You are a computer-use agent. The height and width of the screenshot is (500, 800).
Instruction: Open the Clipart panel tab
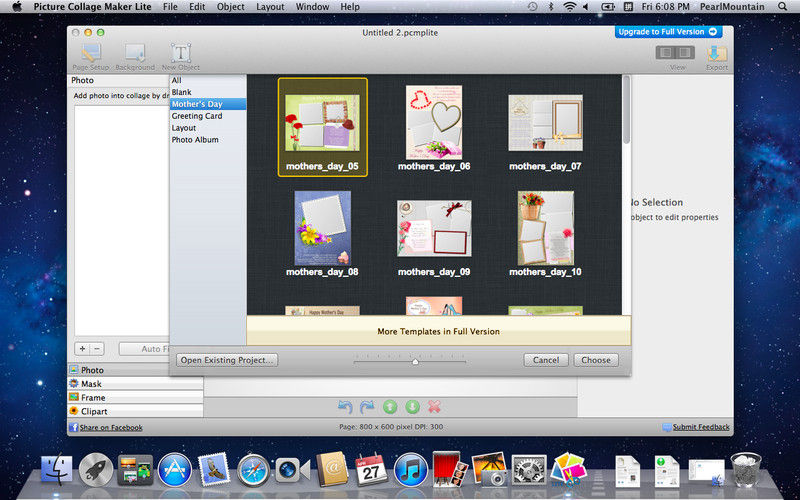coord(135,411)
